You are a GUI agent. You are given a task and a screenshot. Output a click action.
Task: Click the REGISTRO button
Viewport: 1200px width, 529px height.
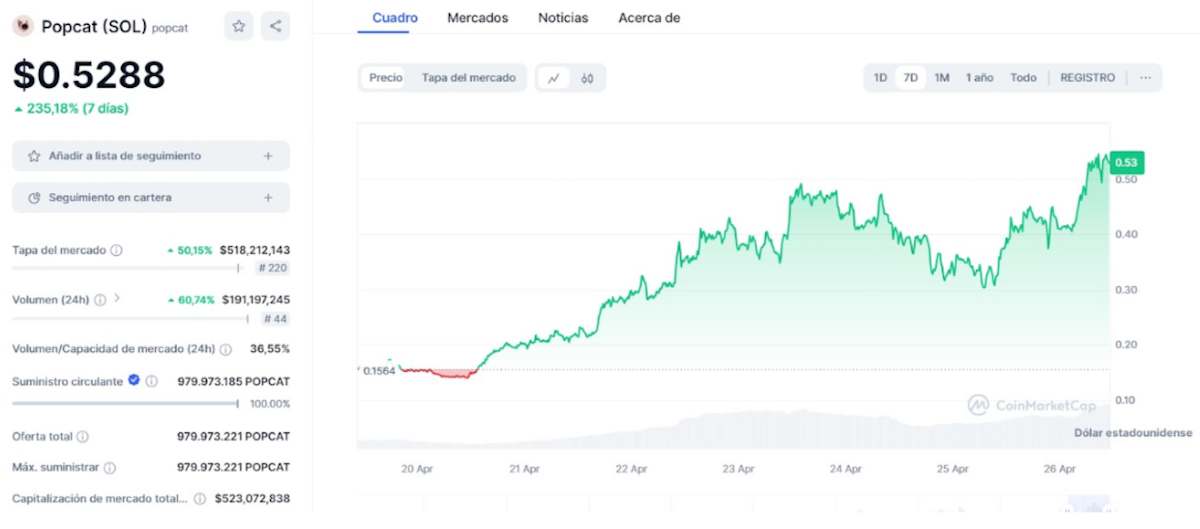(x=1087, y=78)
